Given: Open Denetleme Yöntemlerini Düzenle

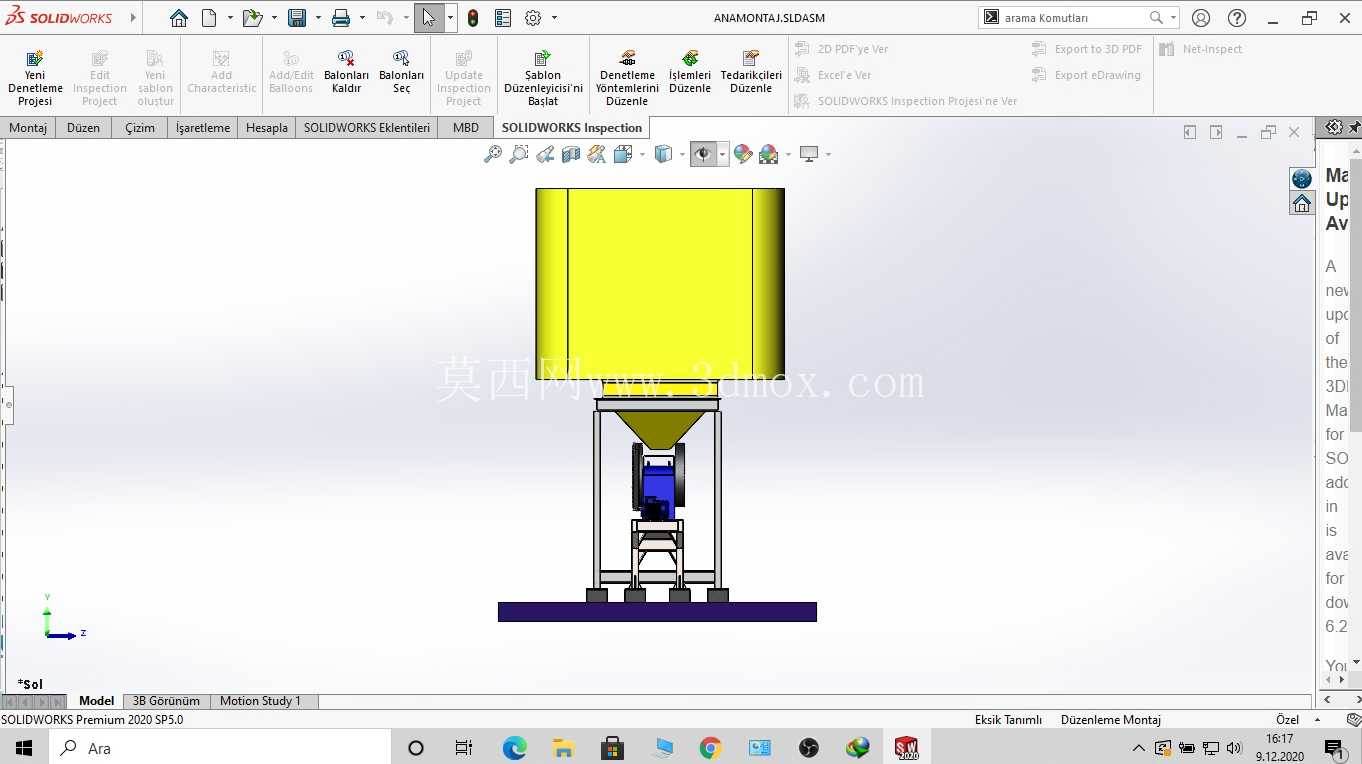Looking at the screenshot, I should click(627, 78).
